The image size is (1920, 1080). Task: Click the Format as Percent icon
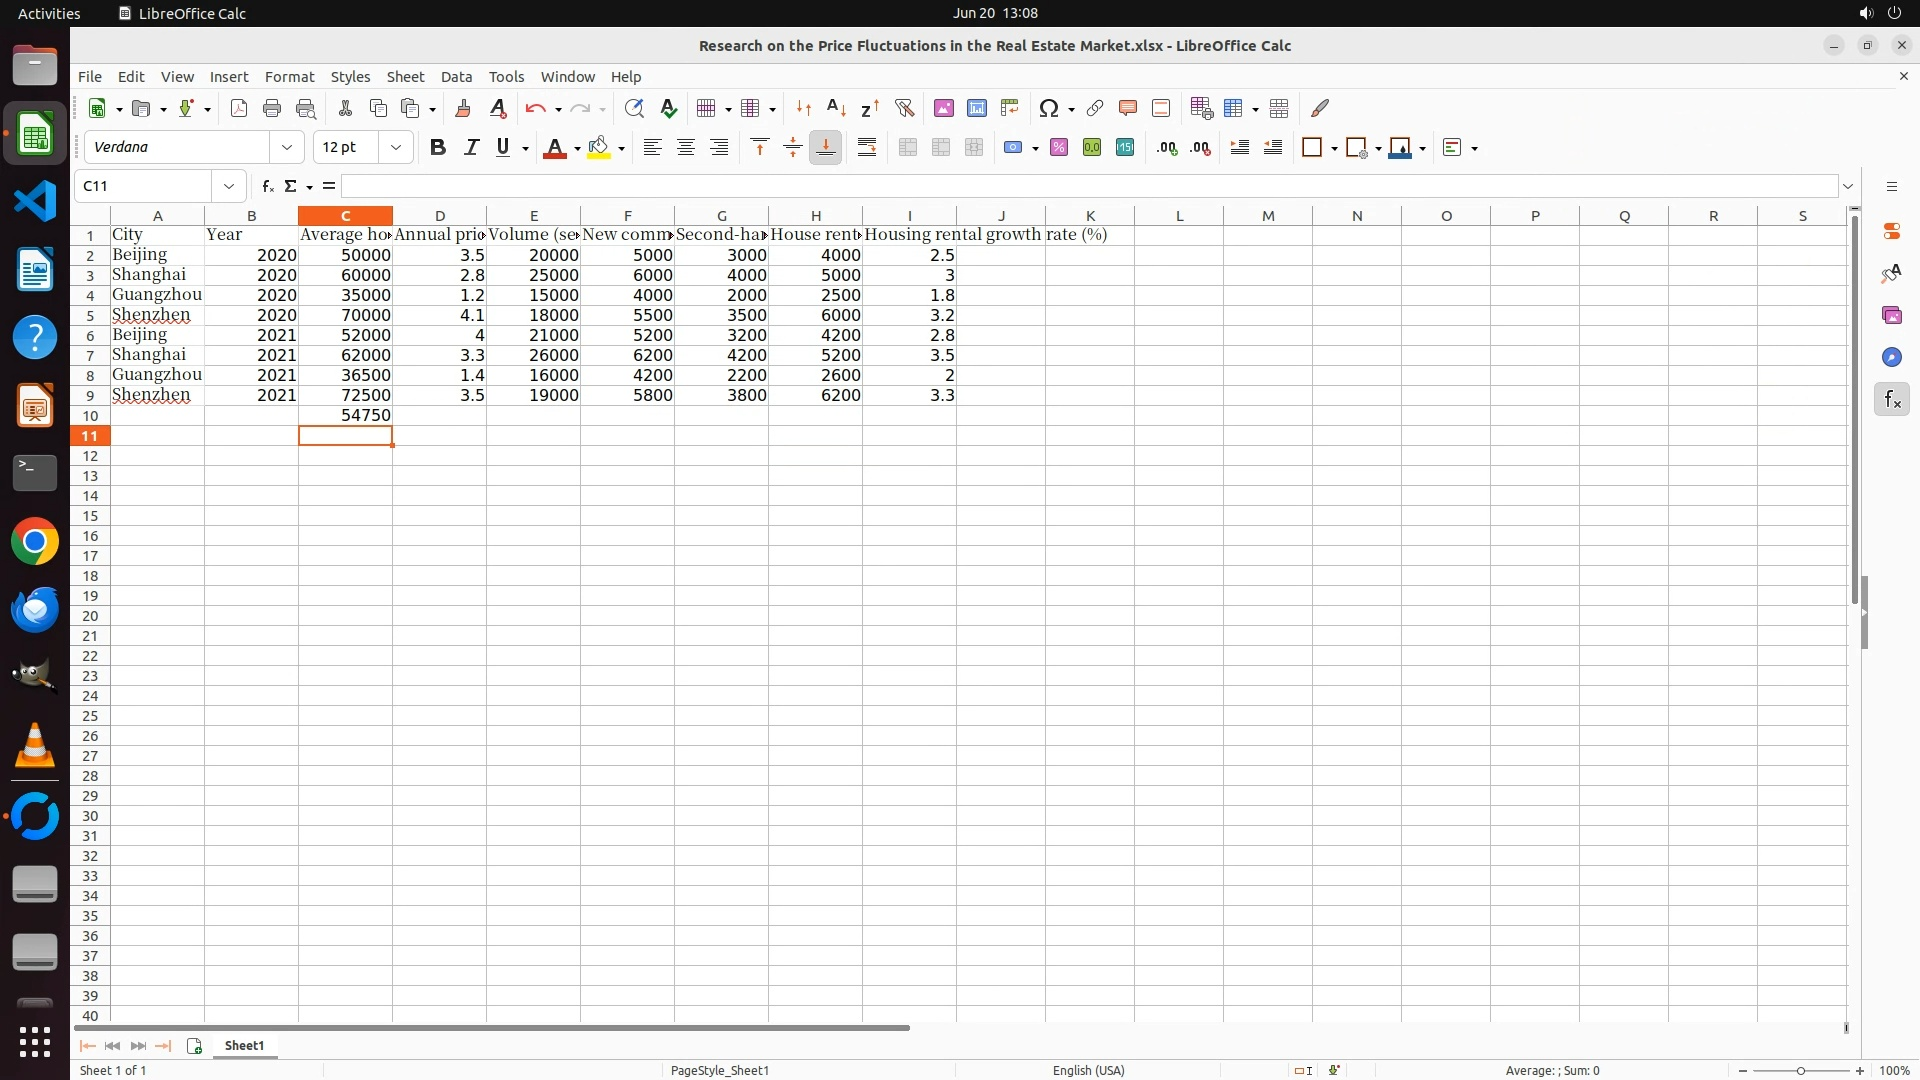point(1059,148)
